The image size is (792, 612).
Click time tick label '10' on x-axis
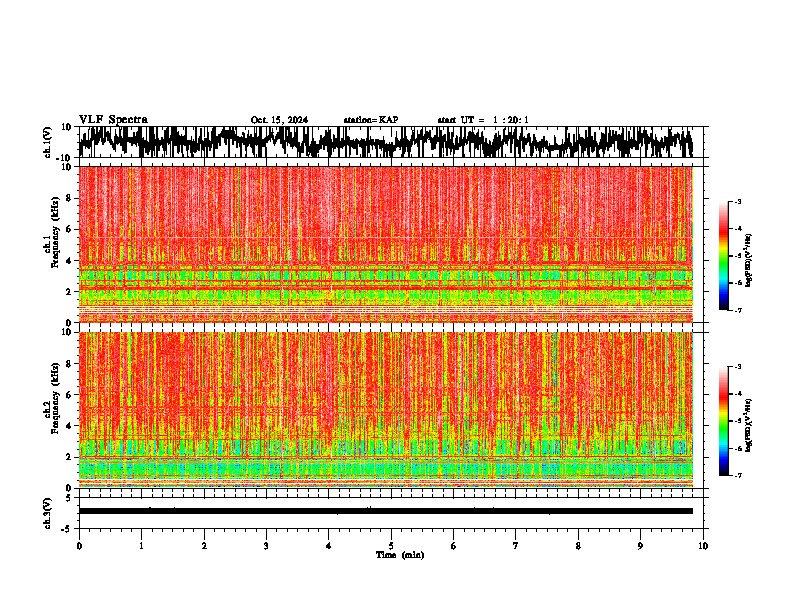coord(703,546)
